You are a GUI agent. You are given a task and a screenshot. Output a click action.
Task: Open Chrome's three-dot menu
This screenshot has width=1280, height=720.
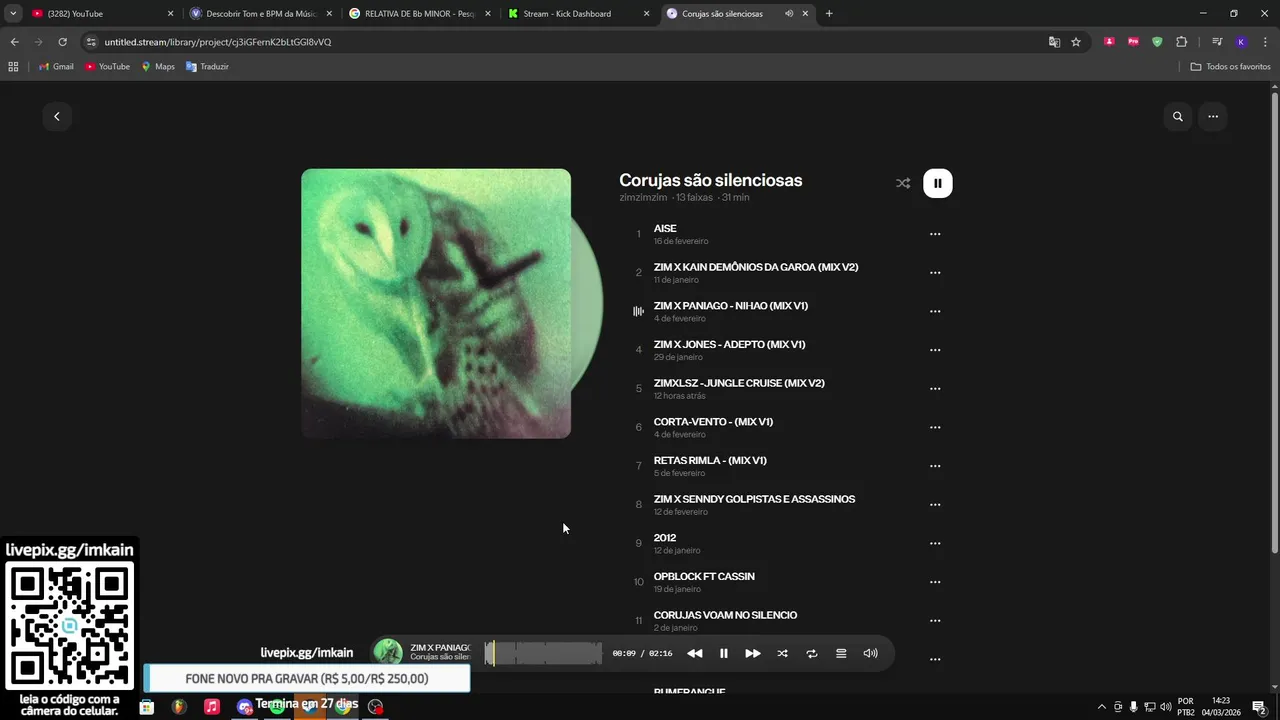1265,42
